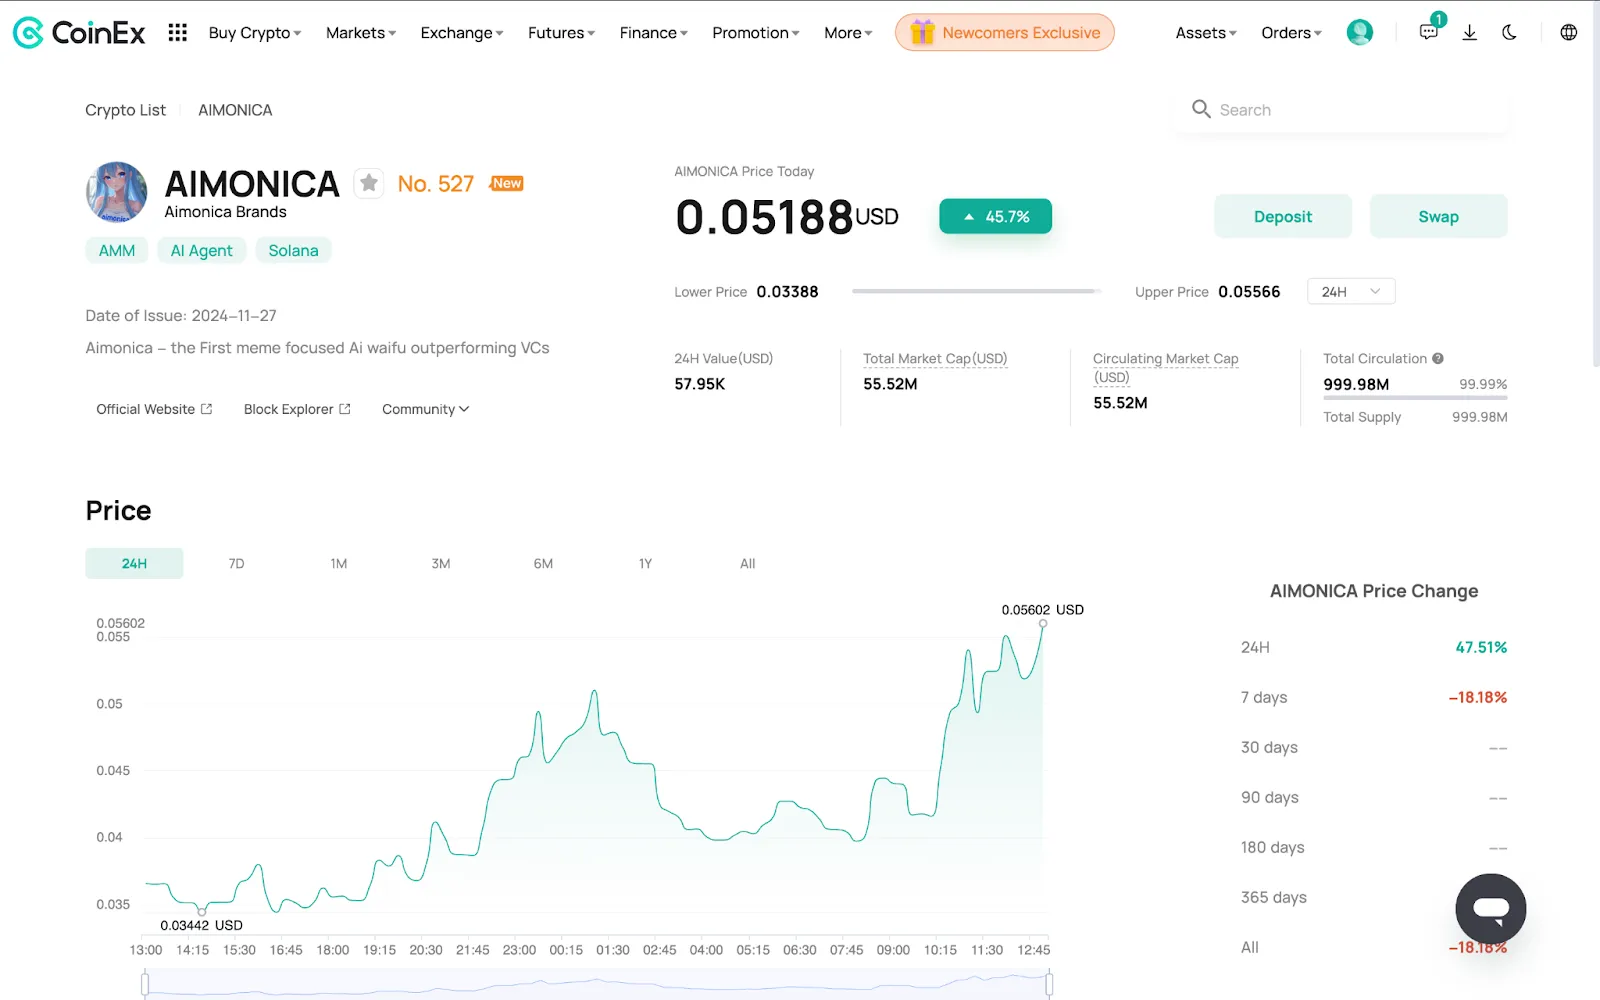1600x1000 pixels.
Task: Expand the Exchange menu
Action: pos(462,33)
